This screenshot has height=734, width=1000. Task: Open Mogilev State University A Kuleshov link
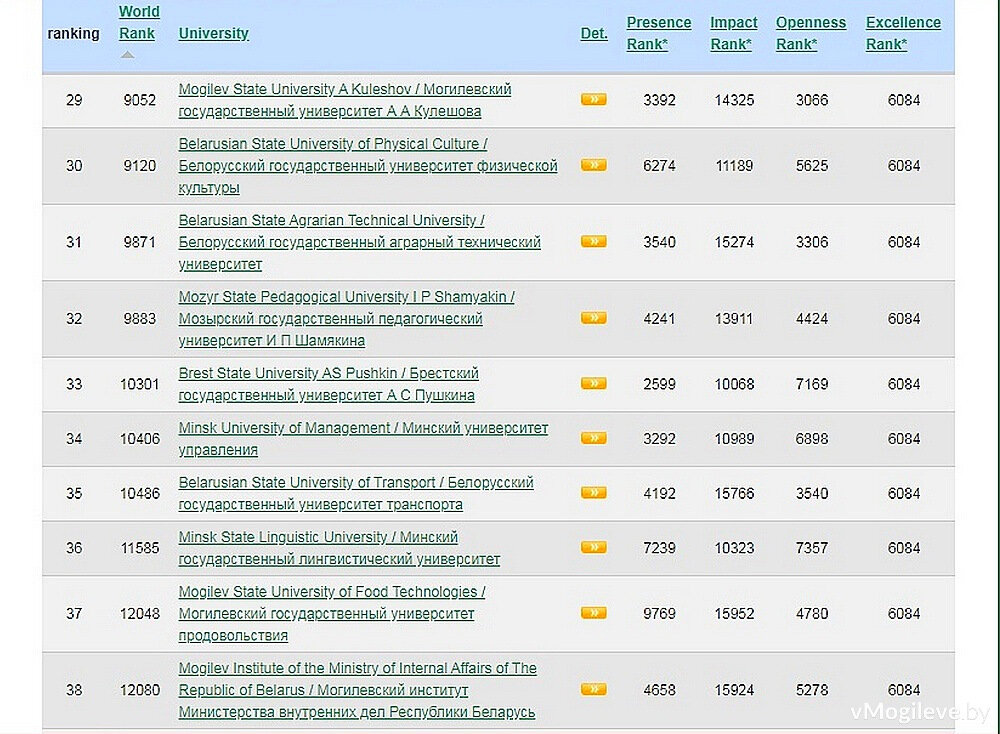click(x=344, y=100)
